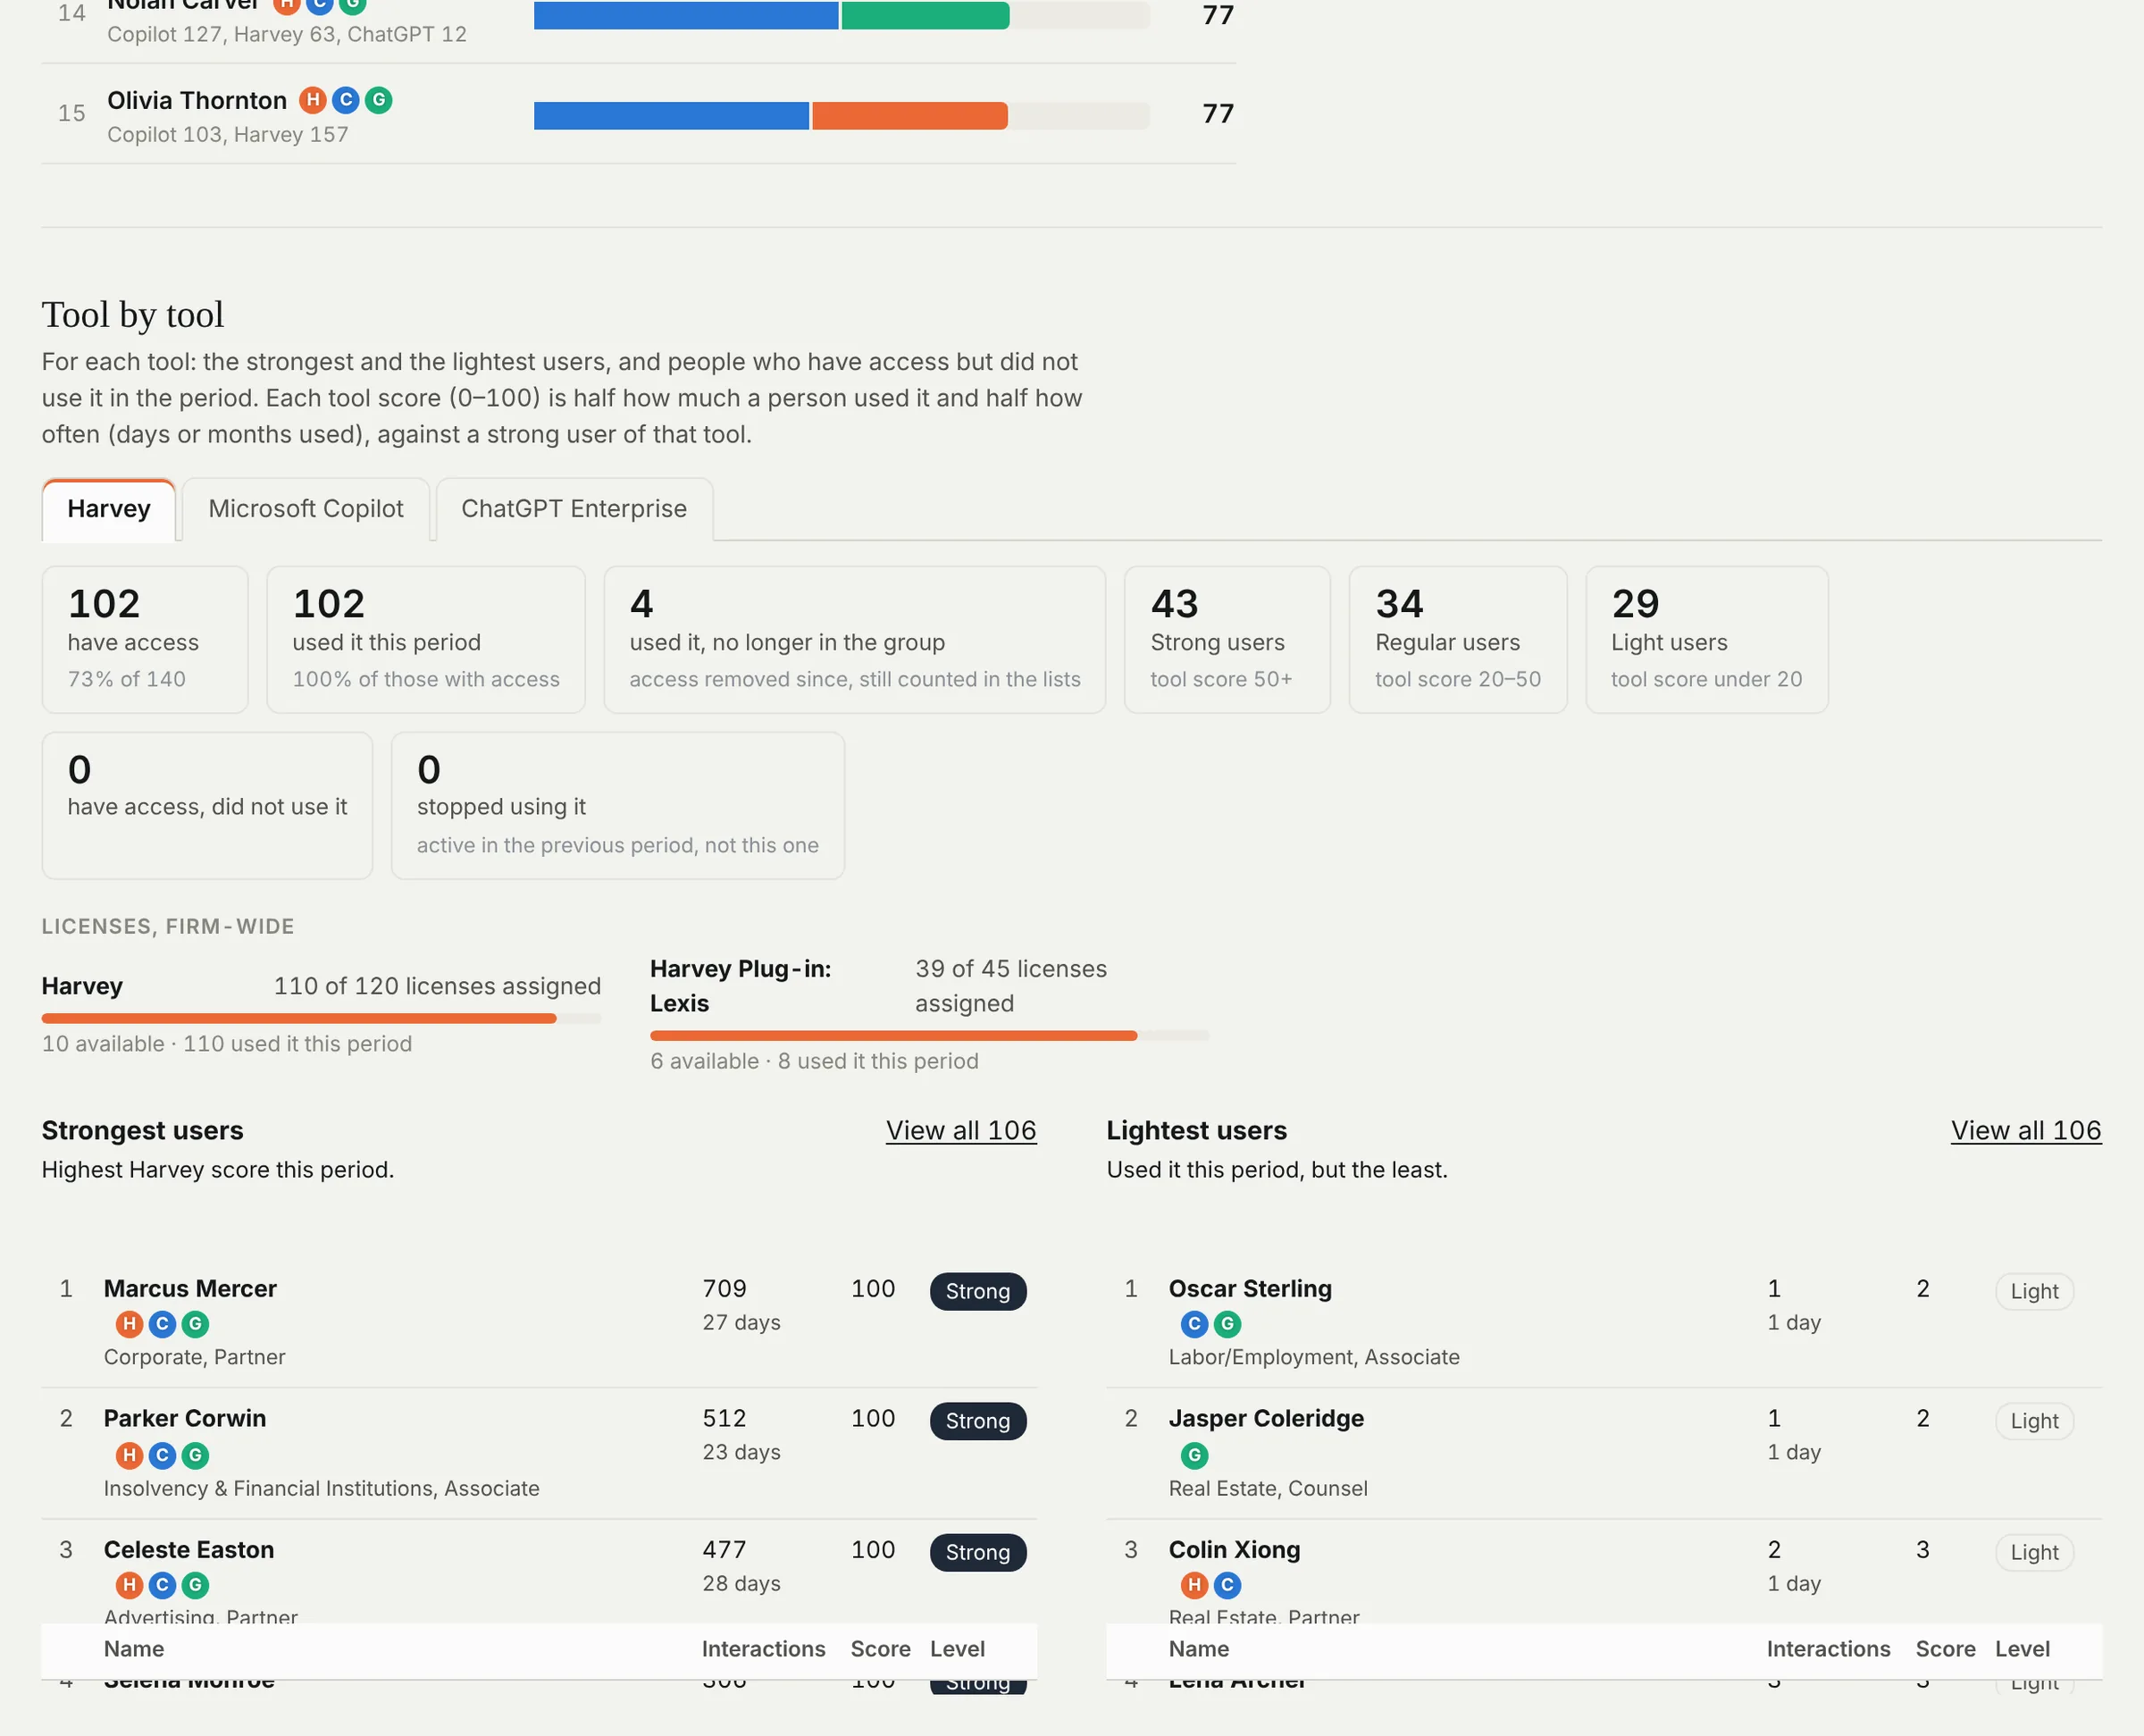Click Marcus Mercer's Strong level badge
The width and height of the screenshot is (2144, 1736).
978,1292
